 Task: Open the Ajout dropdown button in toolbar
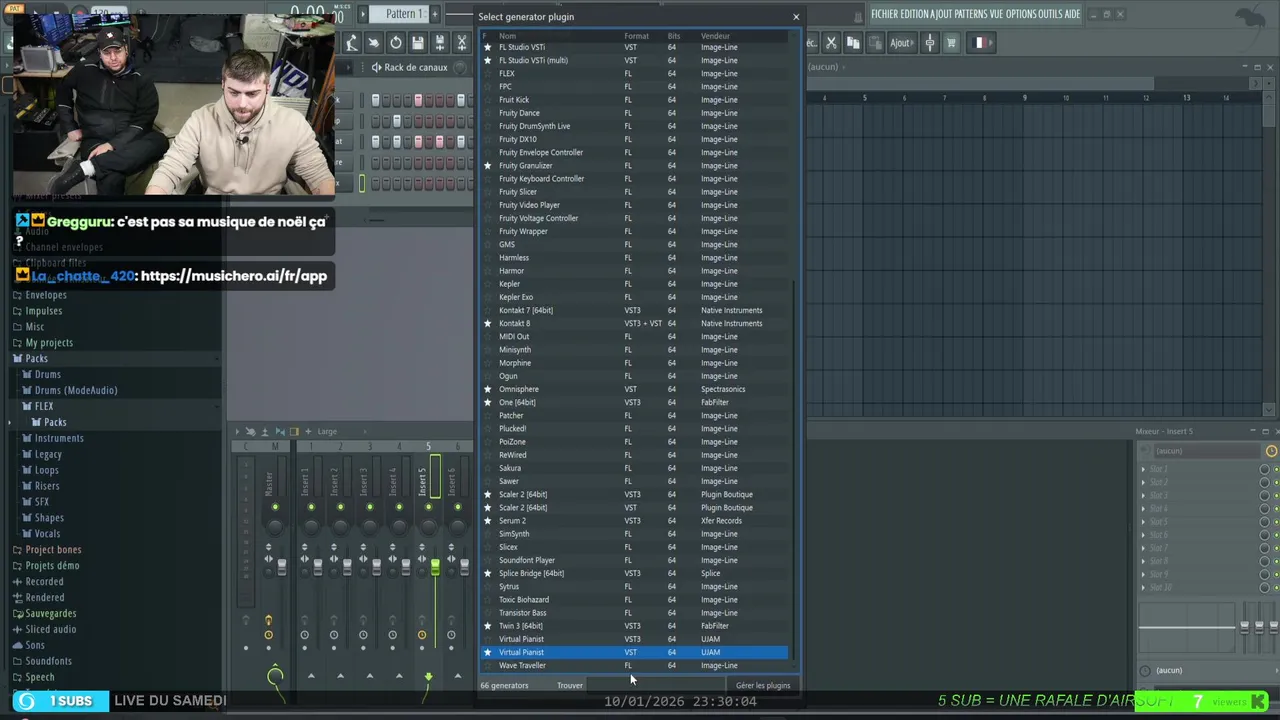coord(900,43)
